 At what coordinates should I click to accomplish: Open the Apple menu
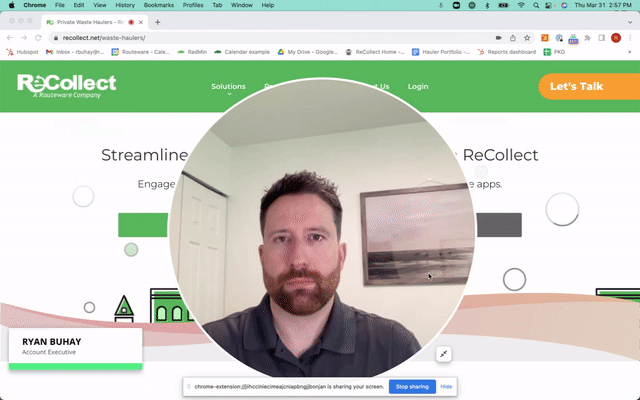(12, 5)
